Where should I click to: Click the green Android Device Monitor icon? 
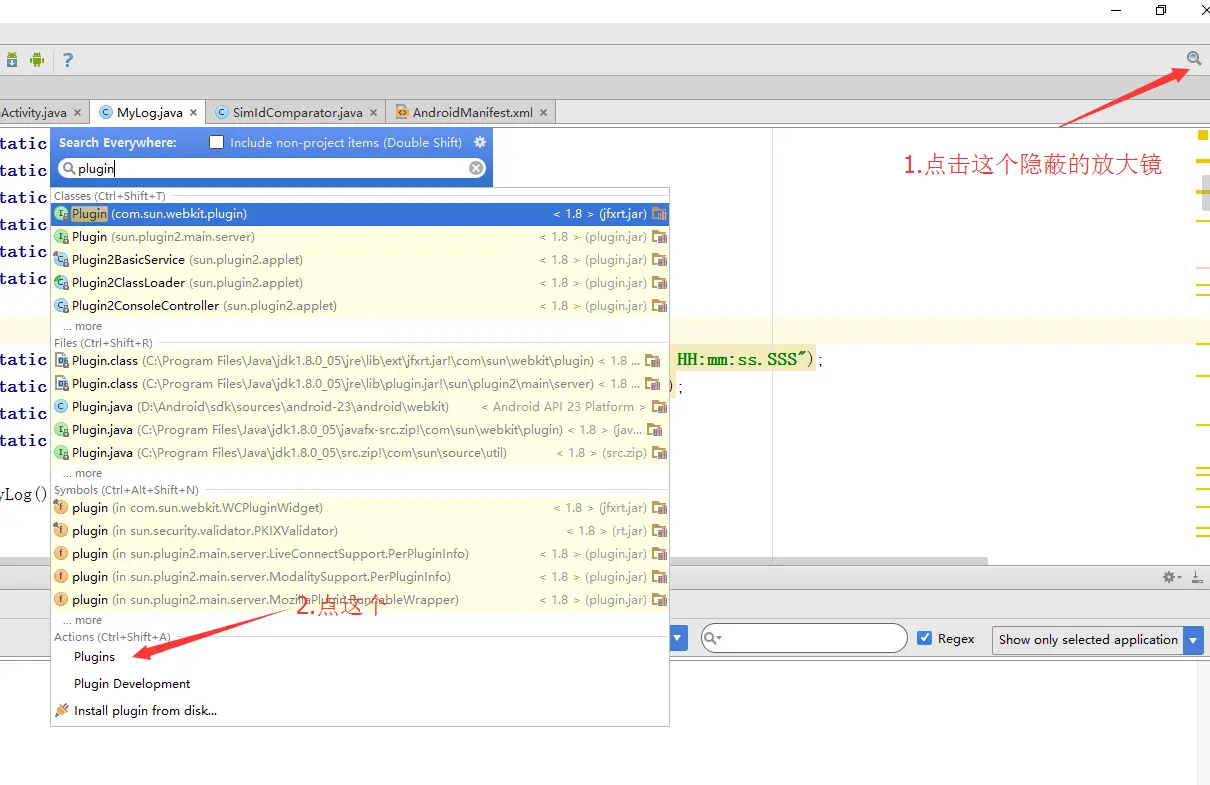[x=37, y=60]
